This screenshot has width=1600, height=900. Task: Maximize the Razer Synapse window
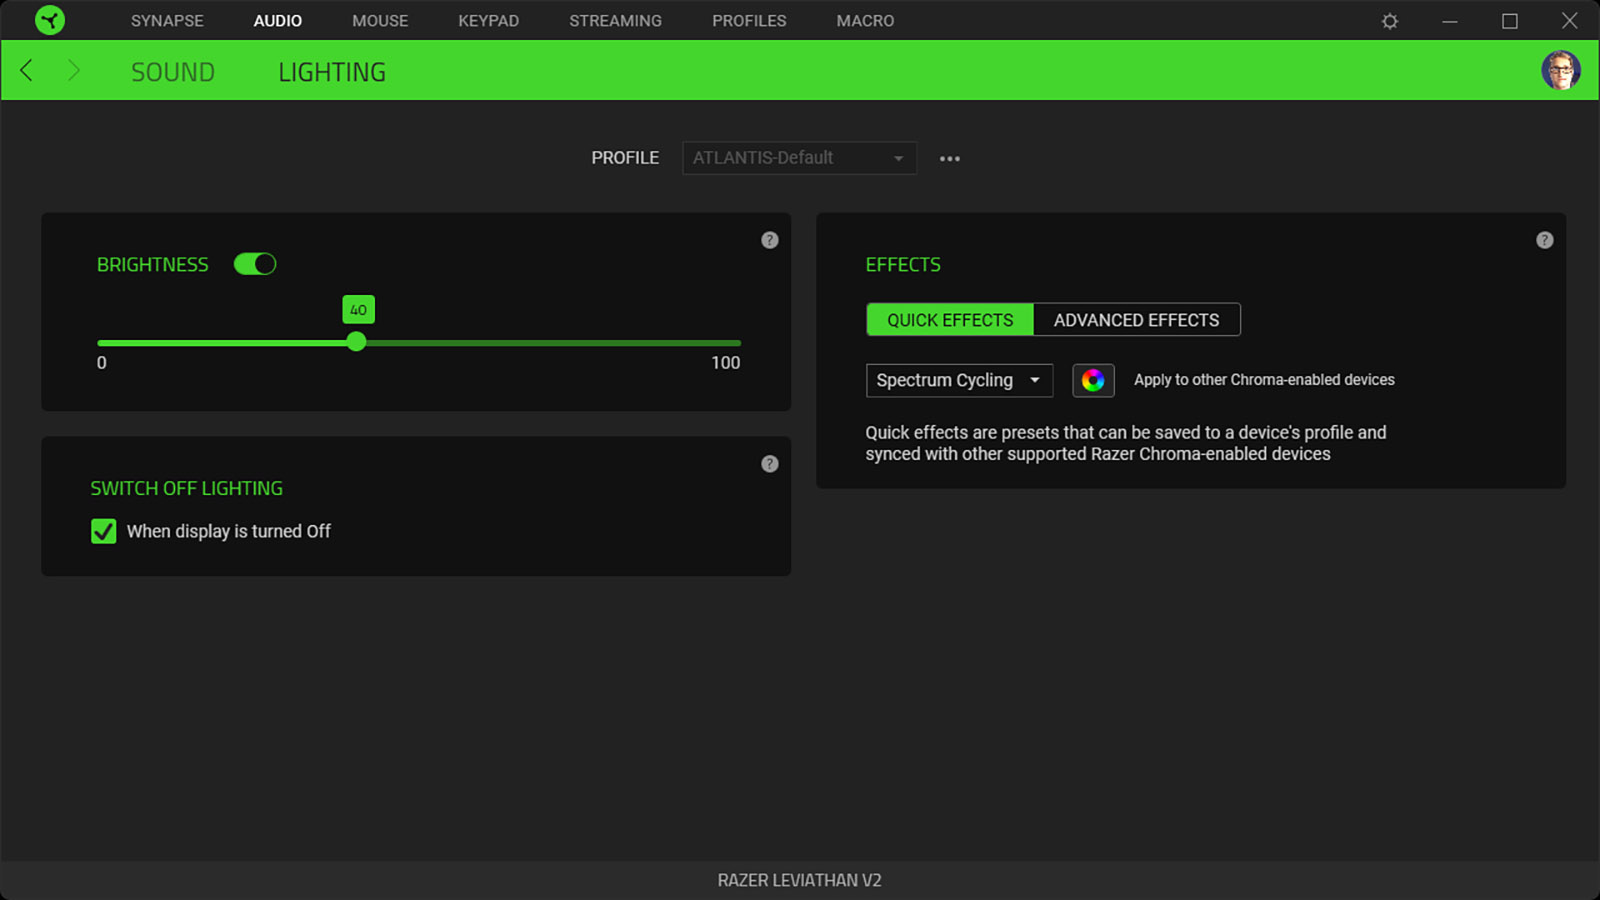point(1510,21)
